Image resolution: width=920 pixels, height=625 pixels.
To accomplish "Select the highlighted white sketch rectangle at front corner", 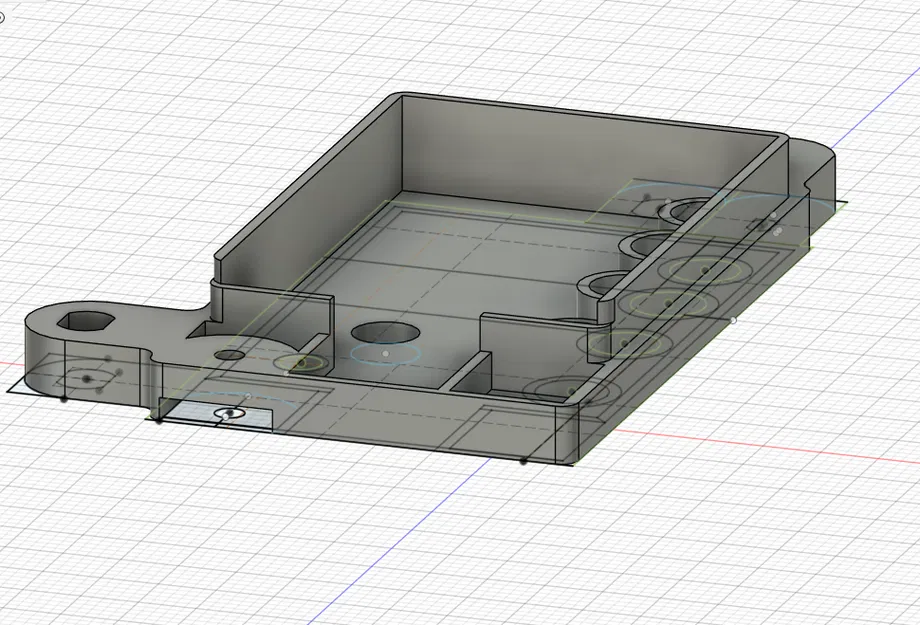I will tap(216, 414).
